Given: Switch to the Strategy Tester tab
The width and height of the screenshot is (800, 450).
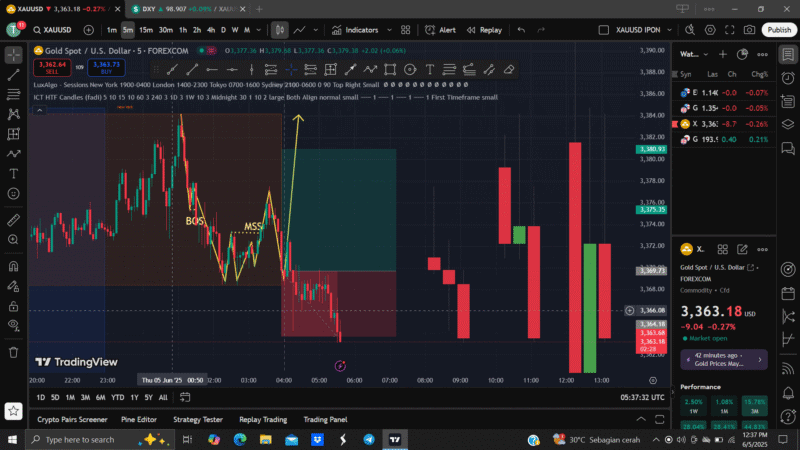Looking at the screenshot, I should pyautogui.click(x=198, y=420).
